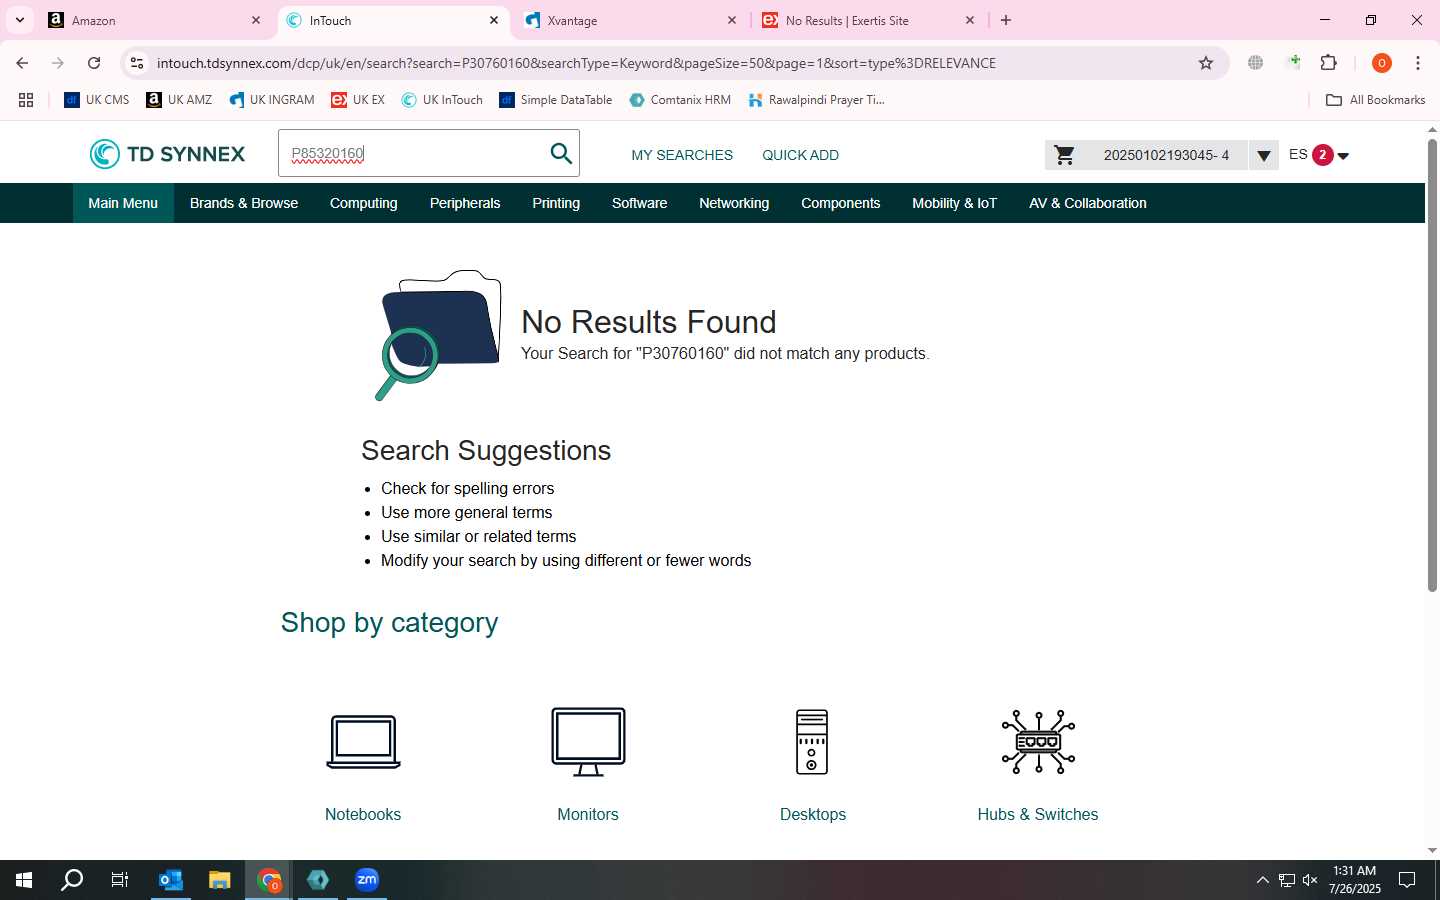This screenshot has width=1440, height=900.
Task: Open the Brands & Browse menu
Action: pyautogui.click(x=244, y=203)
